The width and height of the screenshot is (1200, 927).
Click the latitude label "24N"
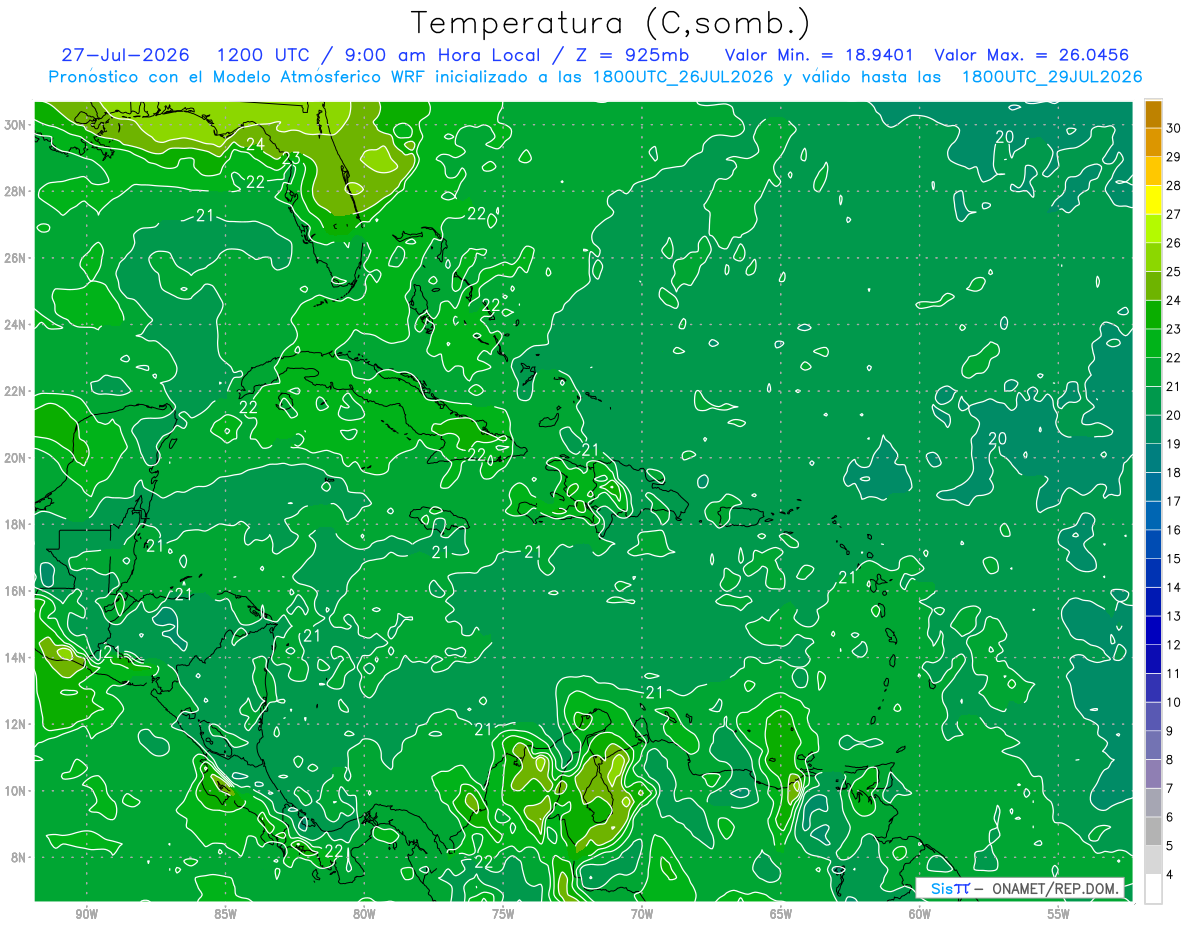(x=17, y=325)
